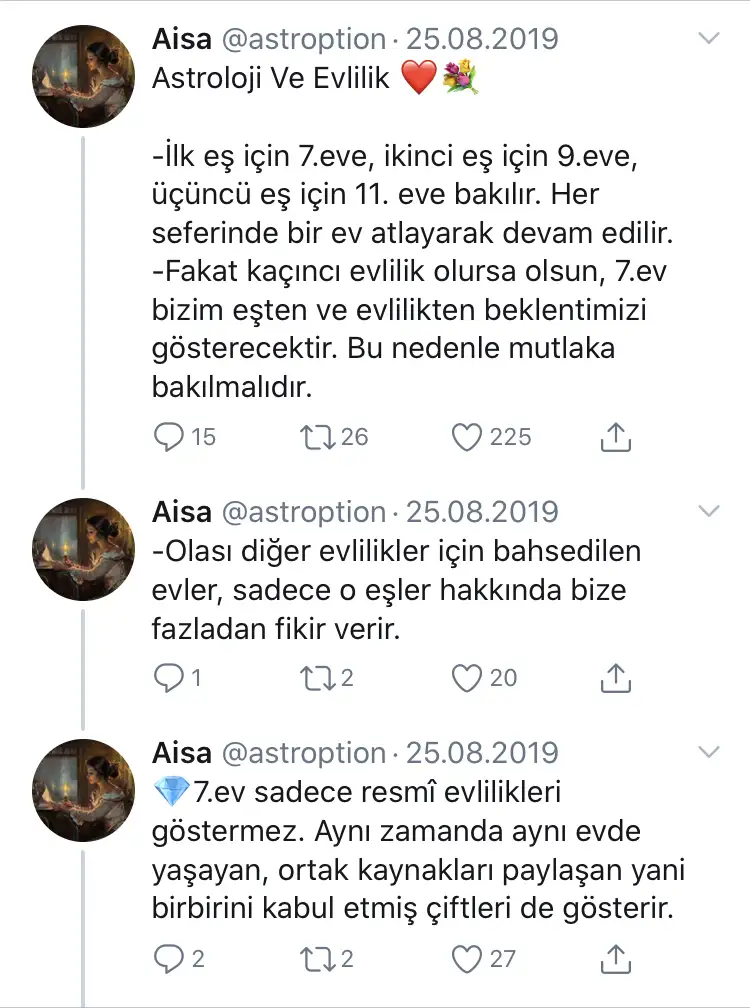The height and width of the screenshot is (1008, 750).
Task: Open Aisa's avatar on the first tweet
Action: (84, 76)
